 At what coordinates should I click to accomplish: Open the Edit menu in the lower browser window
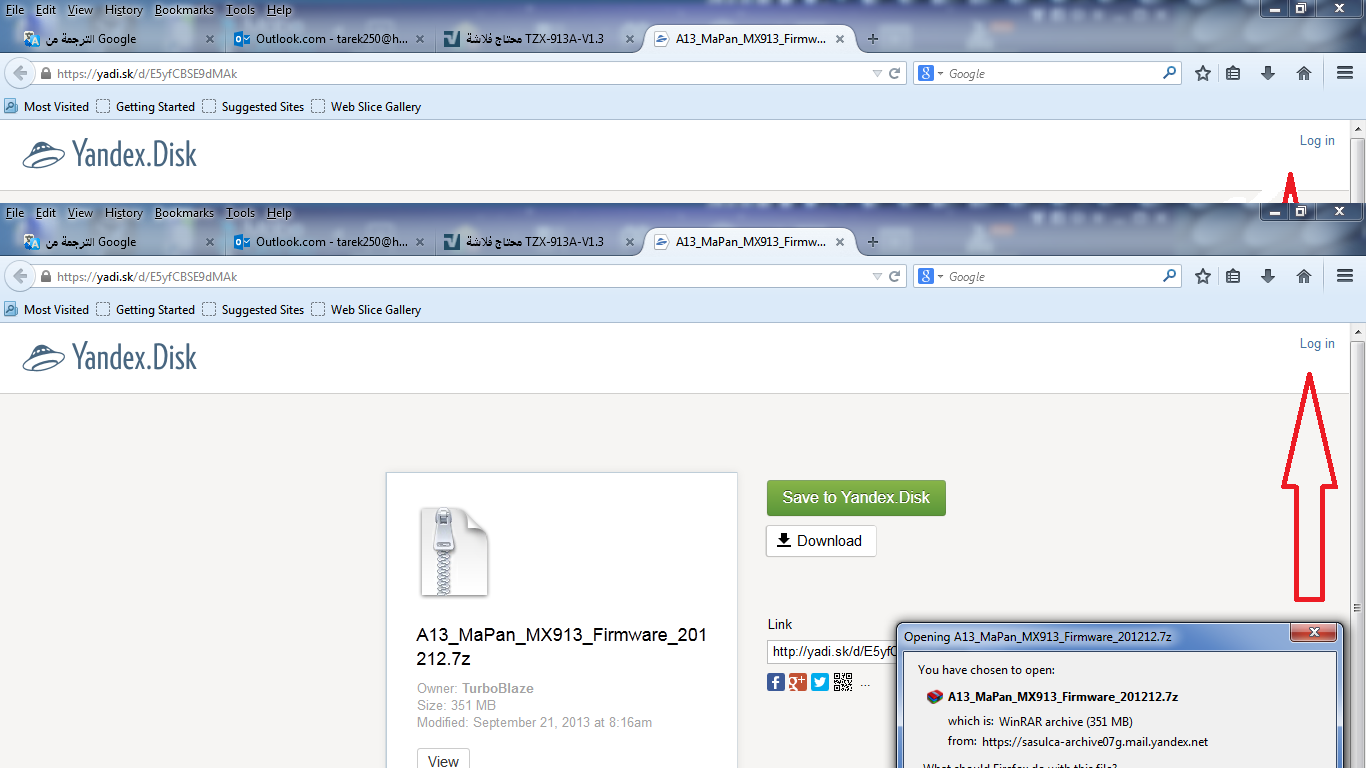tap(46, 213)
